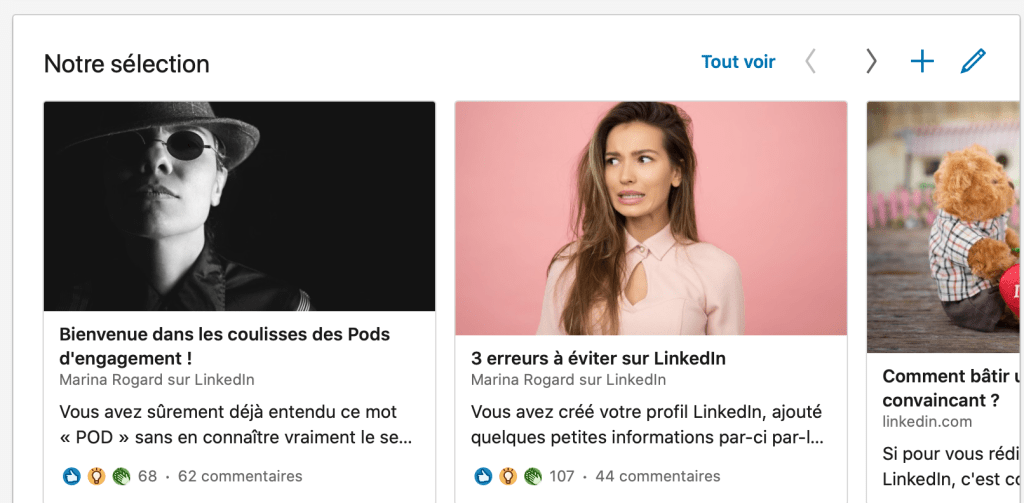
Task: Open "3 erreurs à éviter sur LinkedIn" title
Action: pos(598,358)
